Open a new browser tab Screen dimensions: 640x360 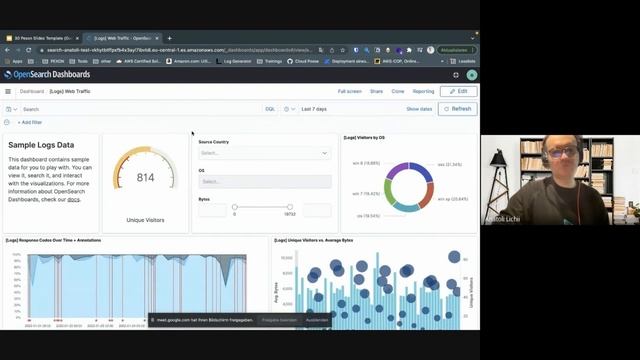(169, 38)
